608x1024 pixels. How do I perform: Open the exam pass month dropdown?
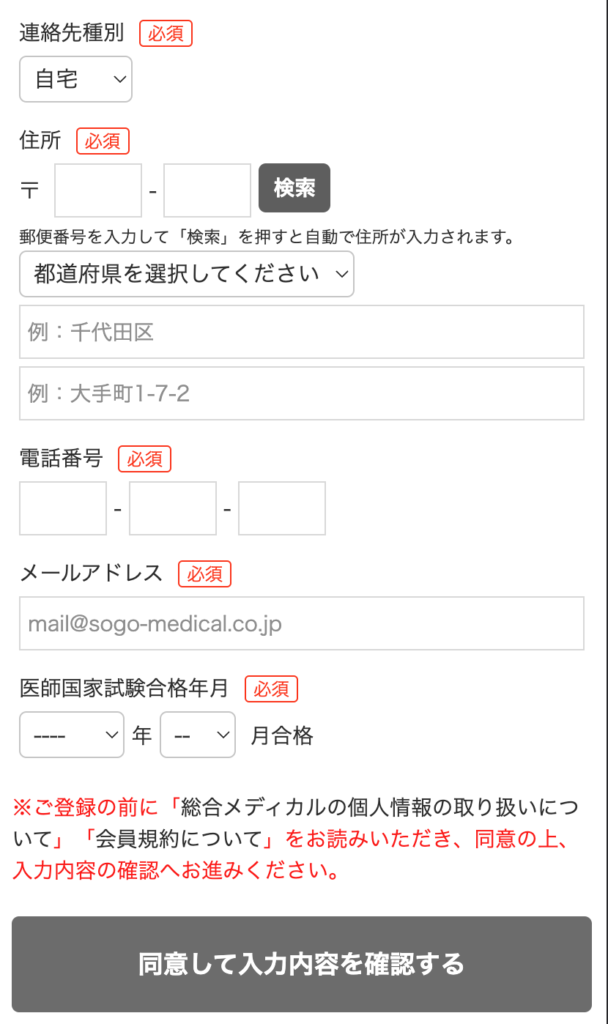197,736
